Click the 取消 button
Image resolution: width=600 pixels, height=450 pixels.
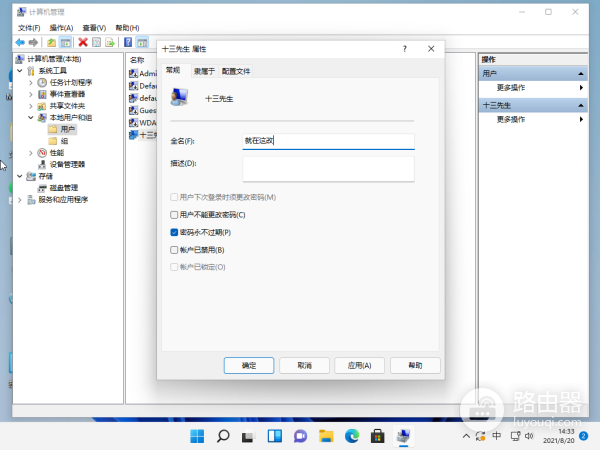pos(304,365)
